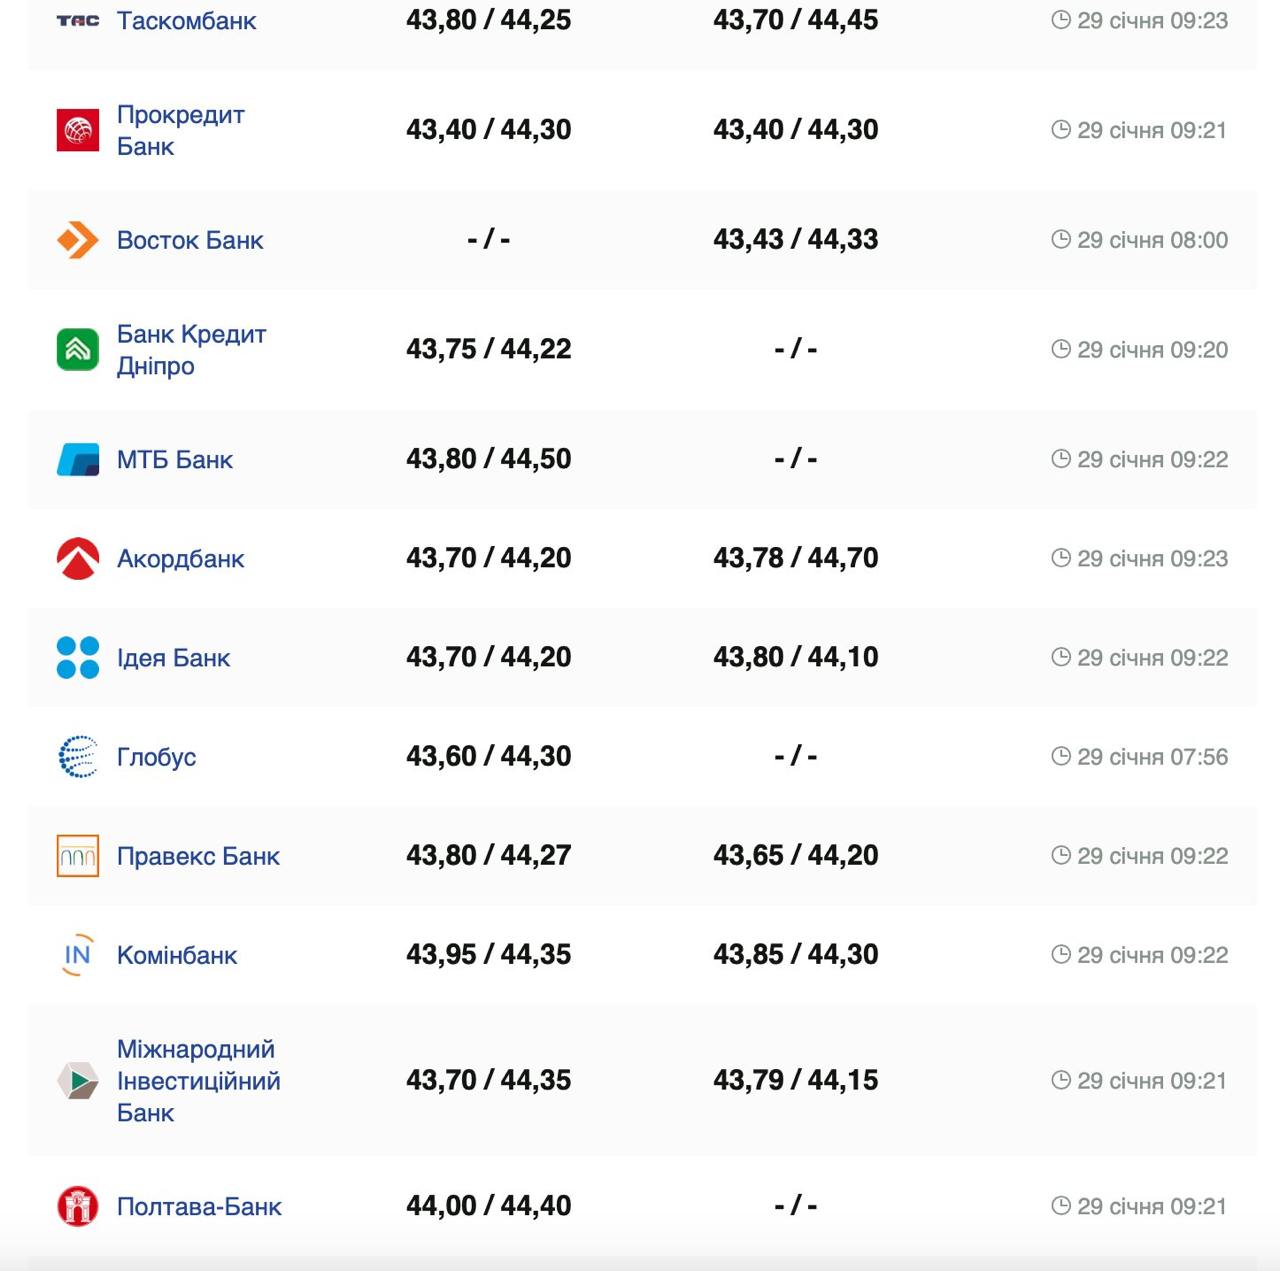Open the Правекс Банк link
The image size is (1280, 1271).
pyautogui.click(x=198, y=856)
